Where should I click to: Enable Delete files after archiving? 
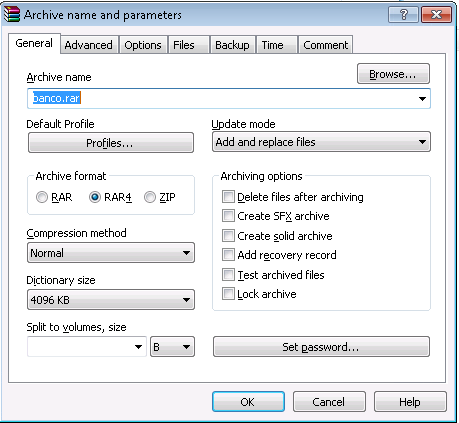pos(228,197)
